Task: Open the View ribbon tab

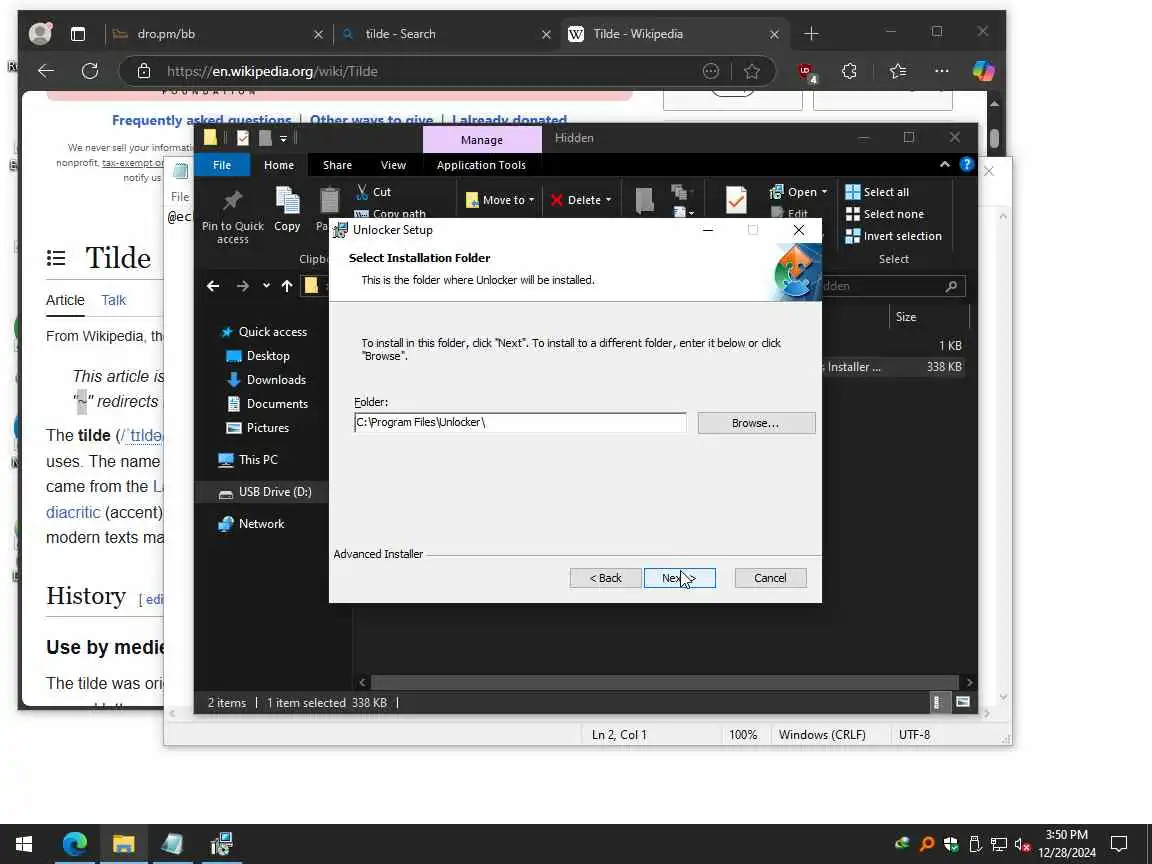Action: tap(393, 165)
